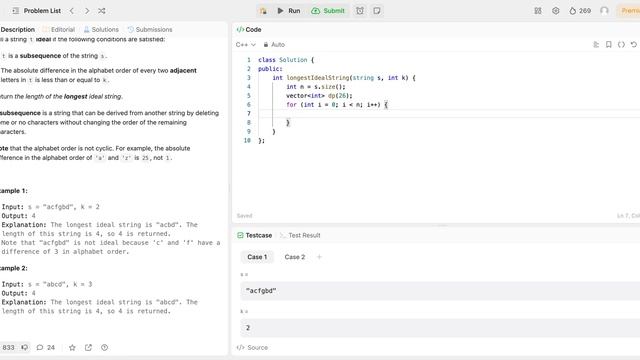The width and height of the screenshot is (640, 360).
Task: Click Example 2 Input s = "abcd" line
Action: coord(47,284)
